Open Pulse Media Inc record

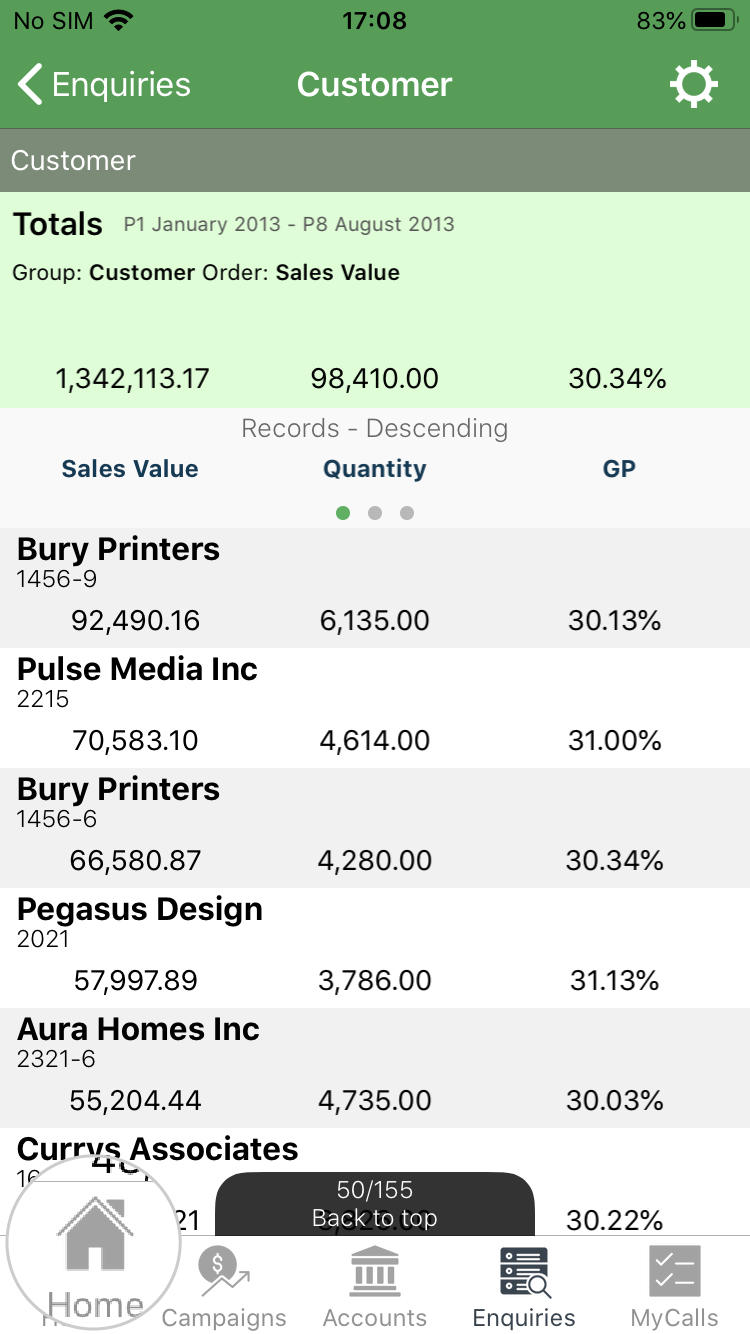coord(375,708)
